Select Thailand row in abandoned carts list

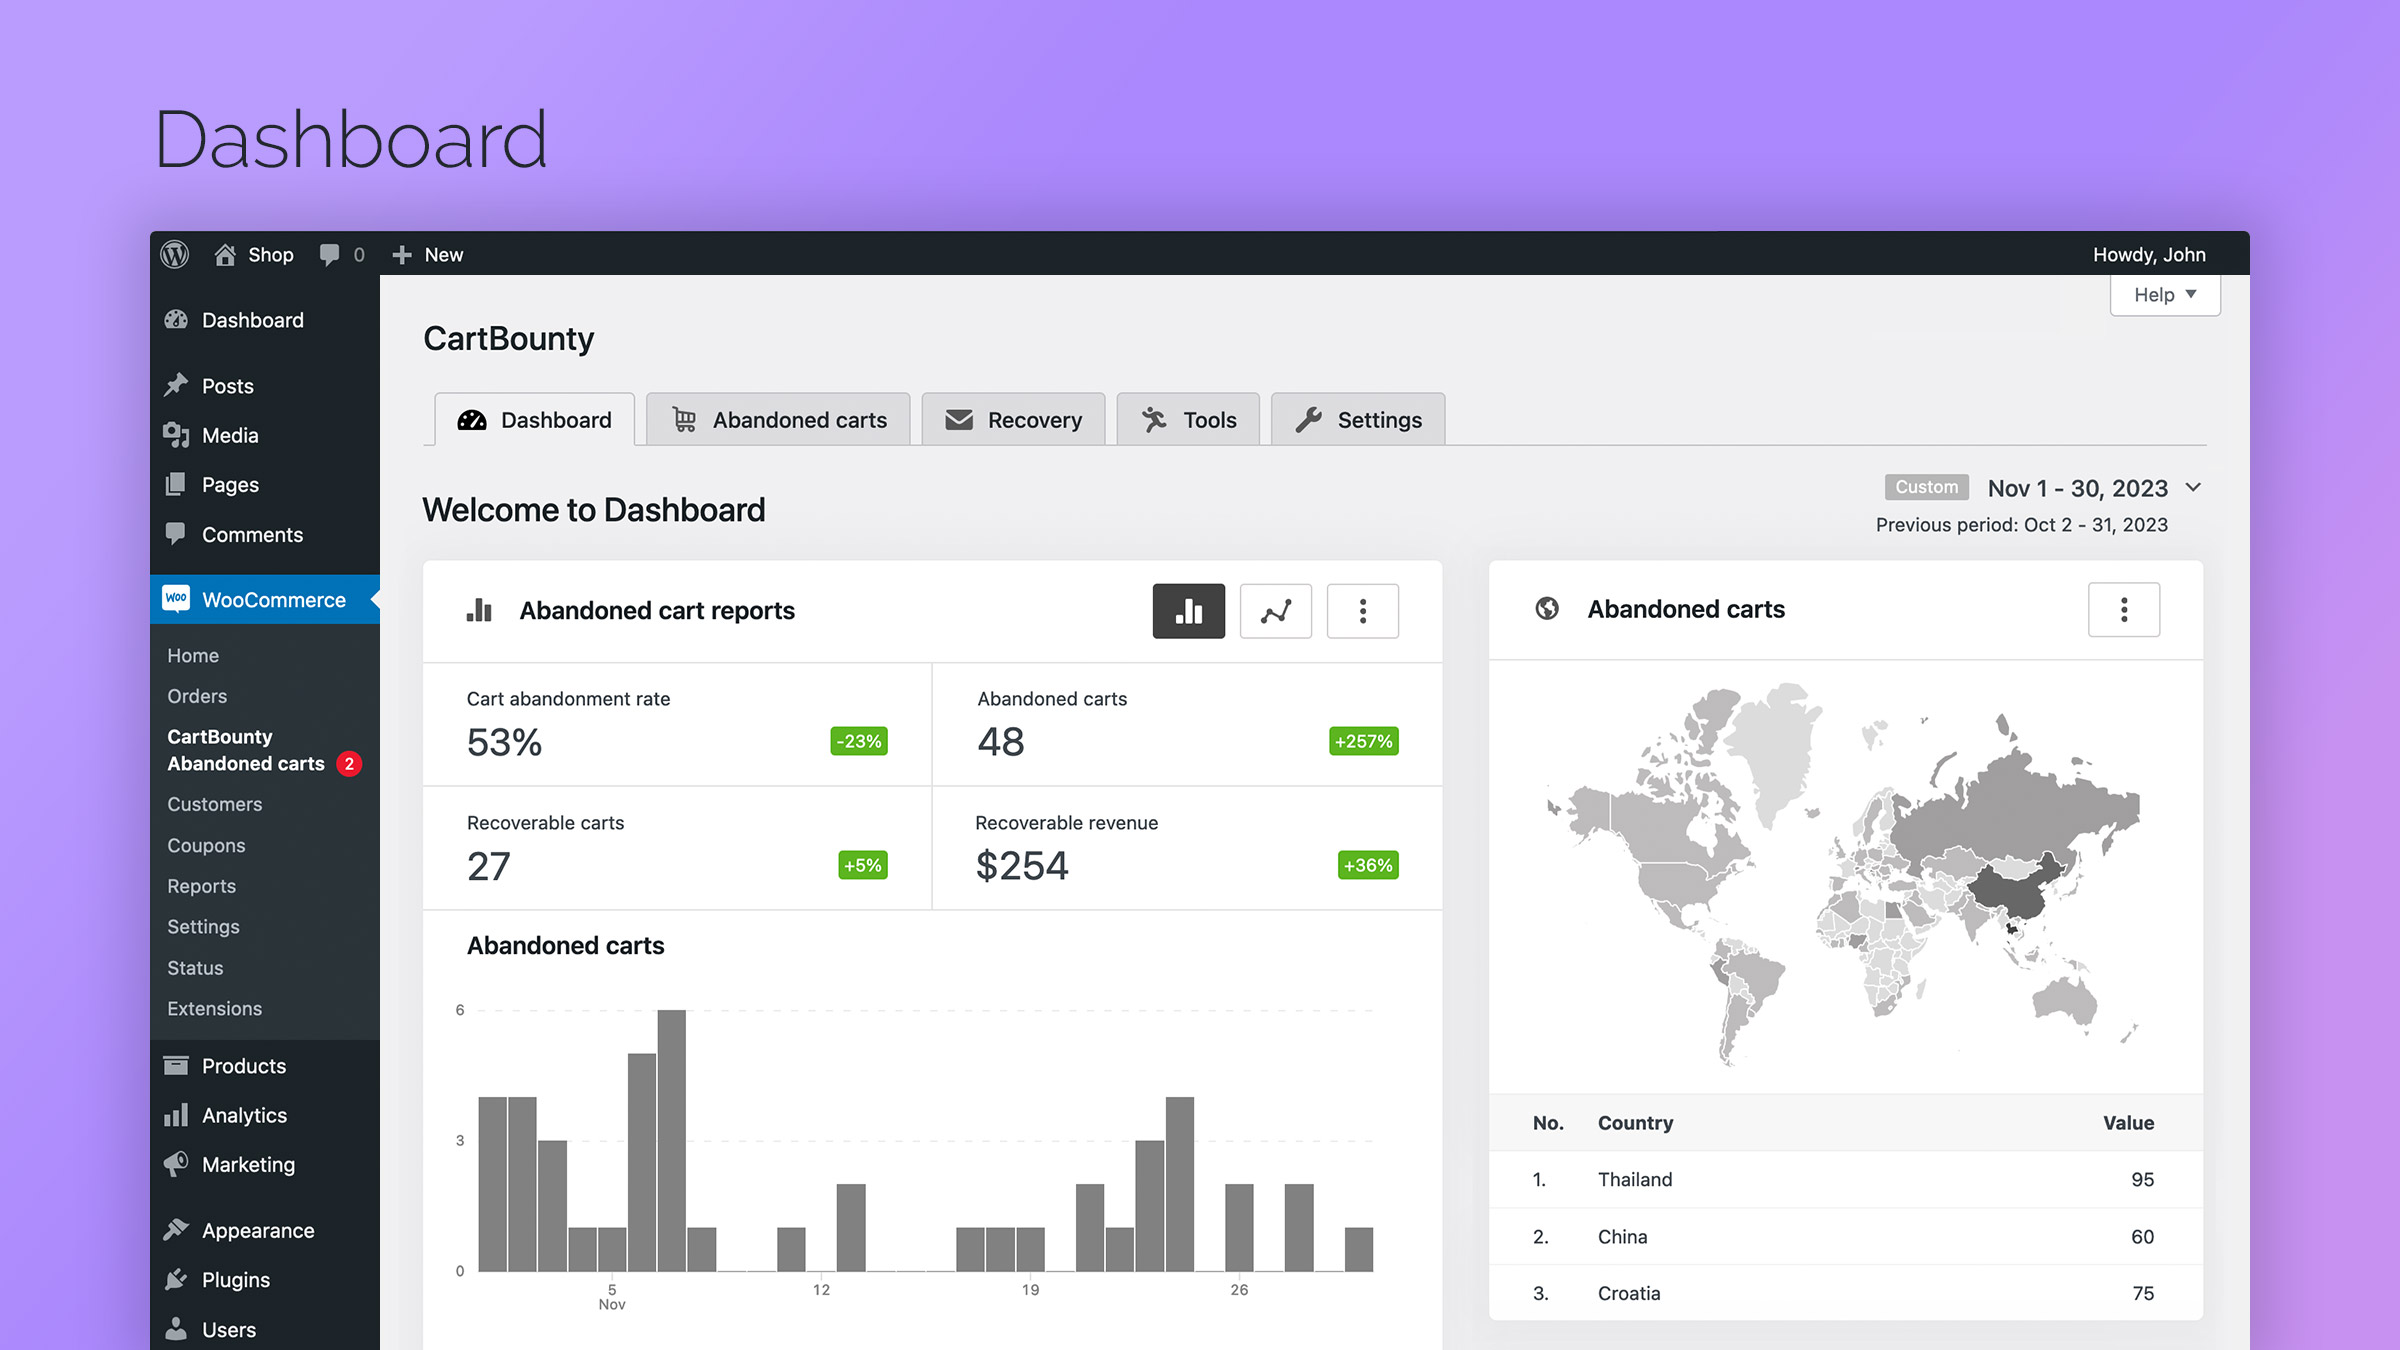click(x=1841, y=1179)
